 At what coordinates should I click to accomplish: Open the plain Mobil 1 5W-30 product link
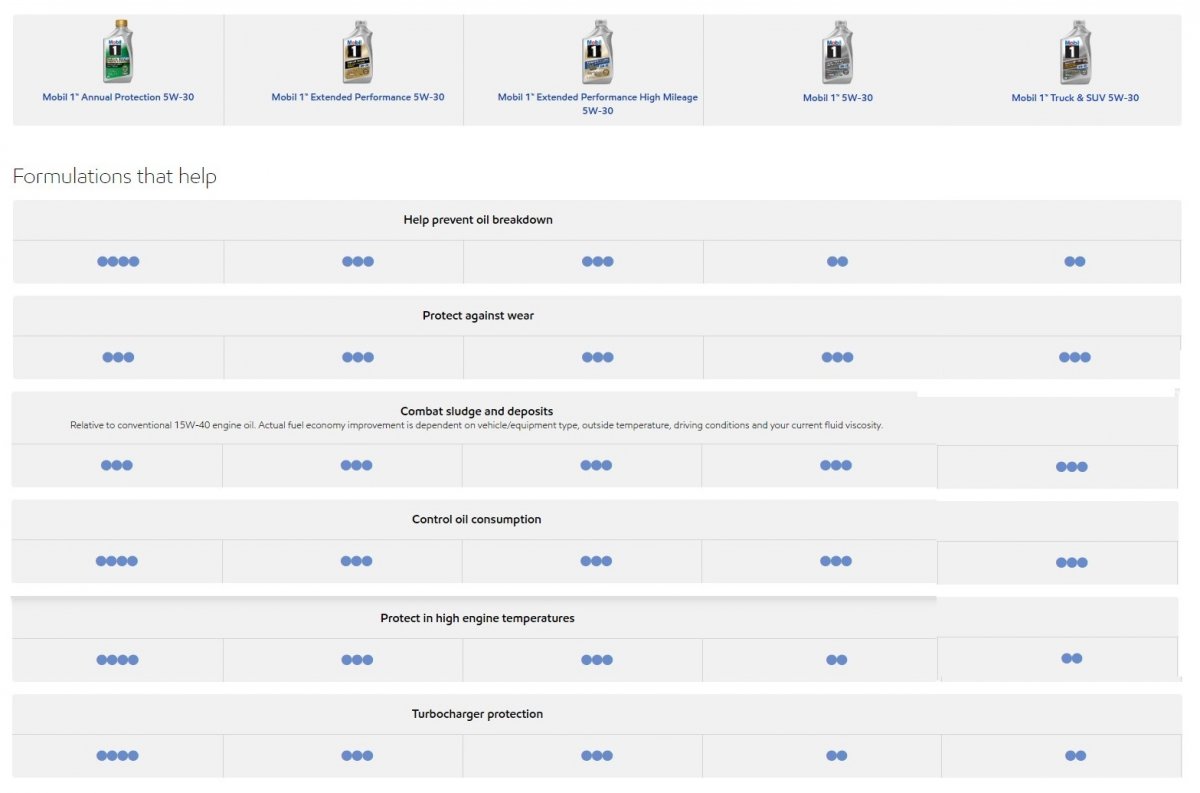837,98
